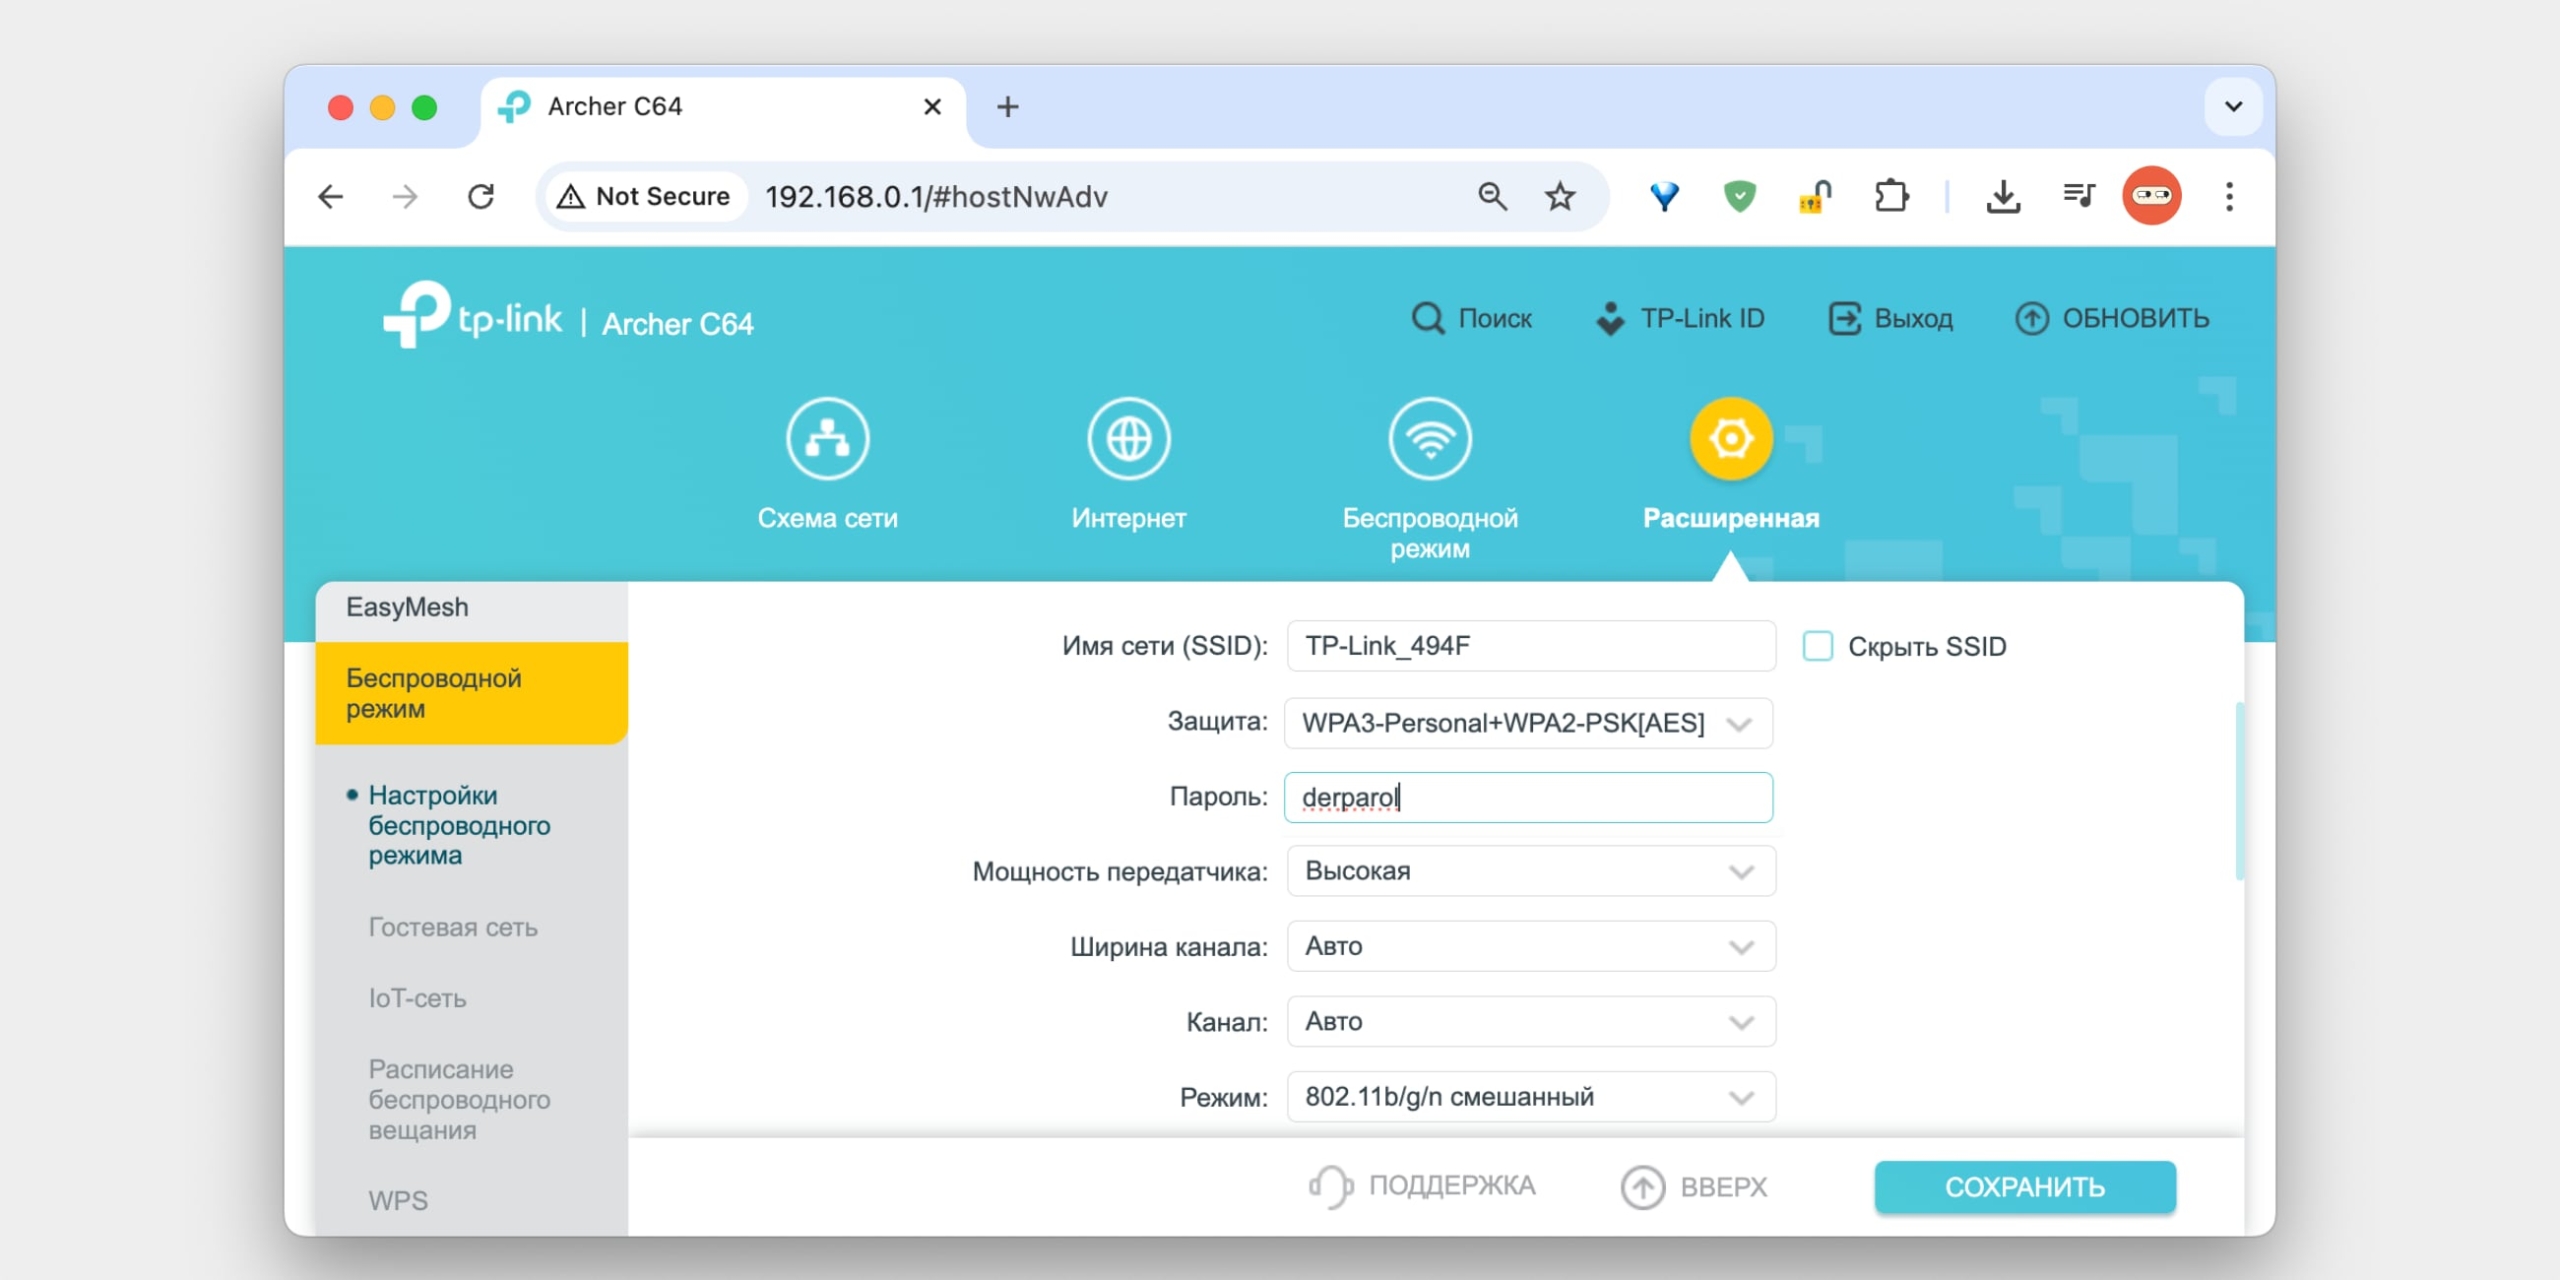Click the ОБНОВИТЬ update arrow icon

(x=2031, y=318)
